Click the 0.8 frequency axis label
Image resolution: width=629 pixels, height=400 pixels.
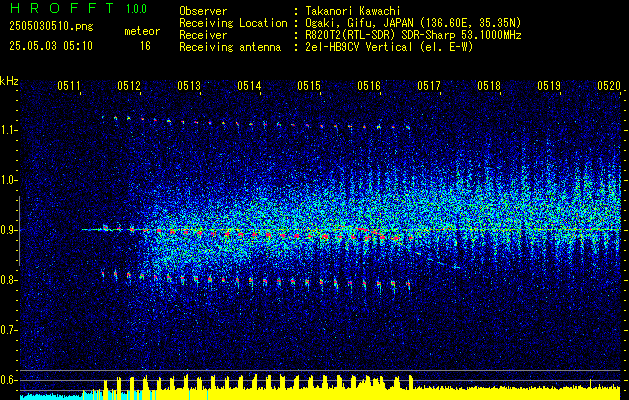(7, 280)
